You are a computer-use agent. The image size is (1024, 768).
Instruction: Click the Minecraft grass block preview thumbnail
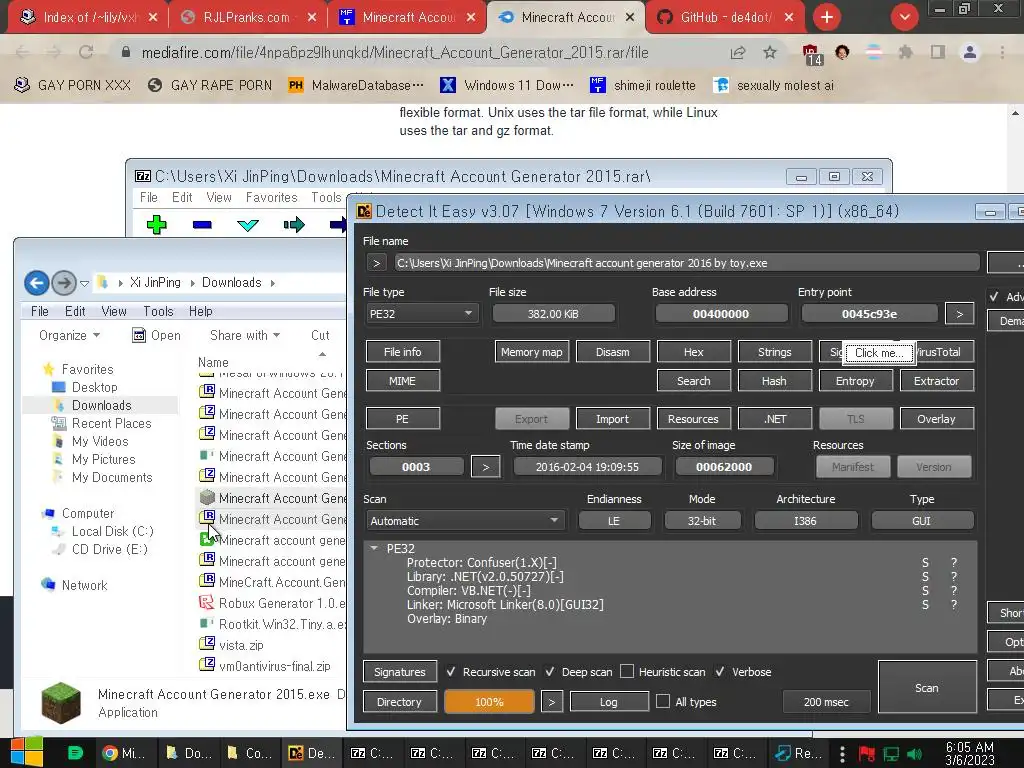point(61,703)
